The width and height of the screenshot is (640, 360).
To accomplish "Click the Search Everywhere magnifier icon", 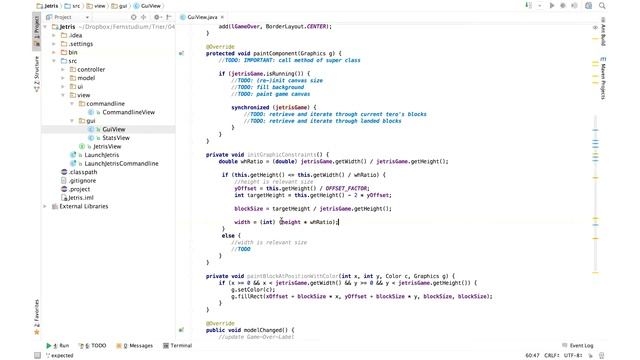I will pos(602,6).
